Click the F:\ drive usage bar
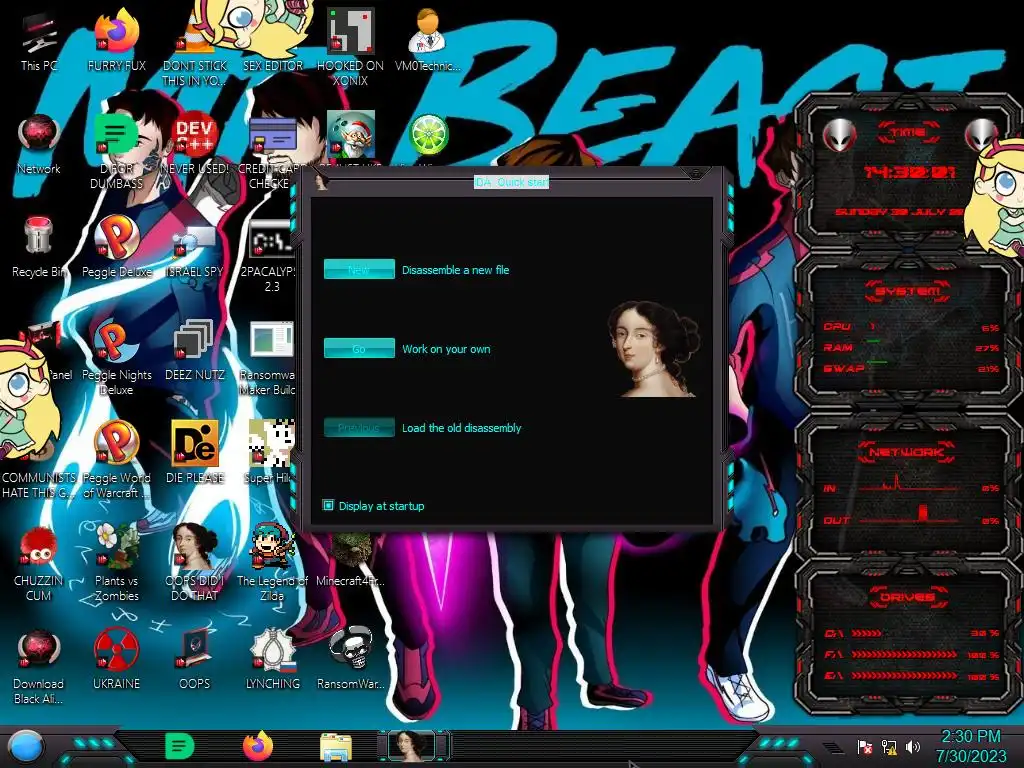 point(904,654)
